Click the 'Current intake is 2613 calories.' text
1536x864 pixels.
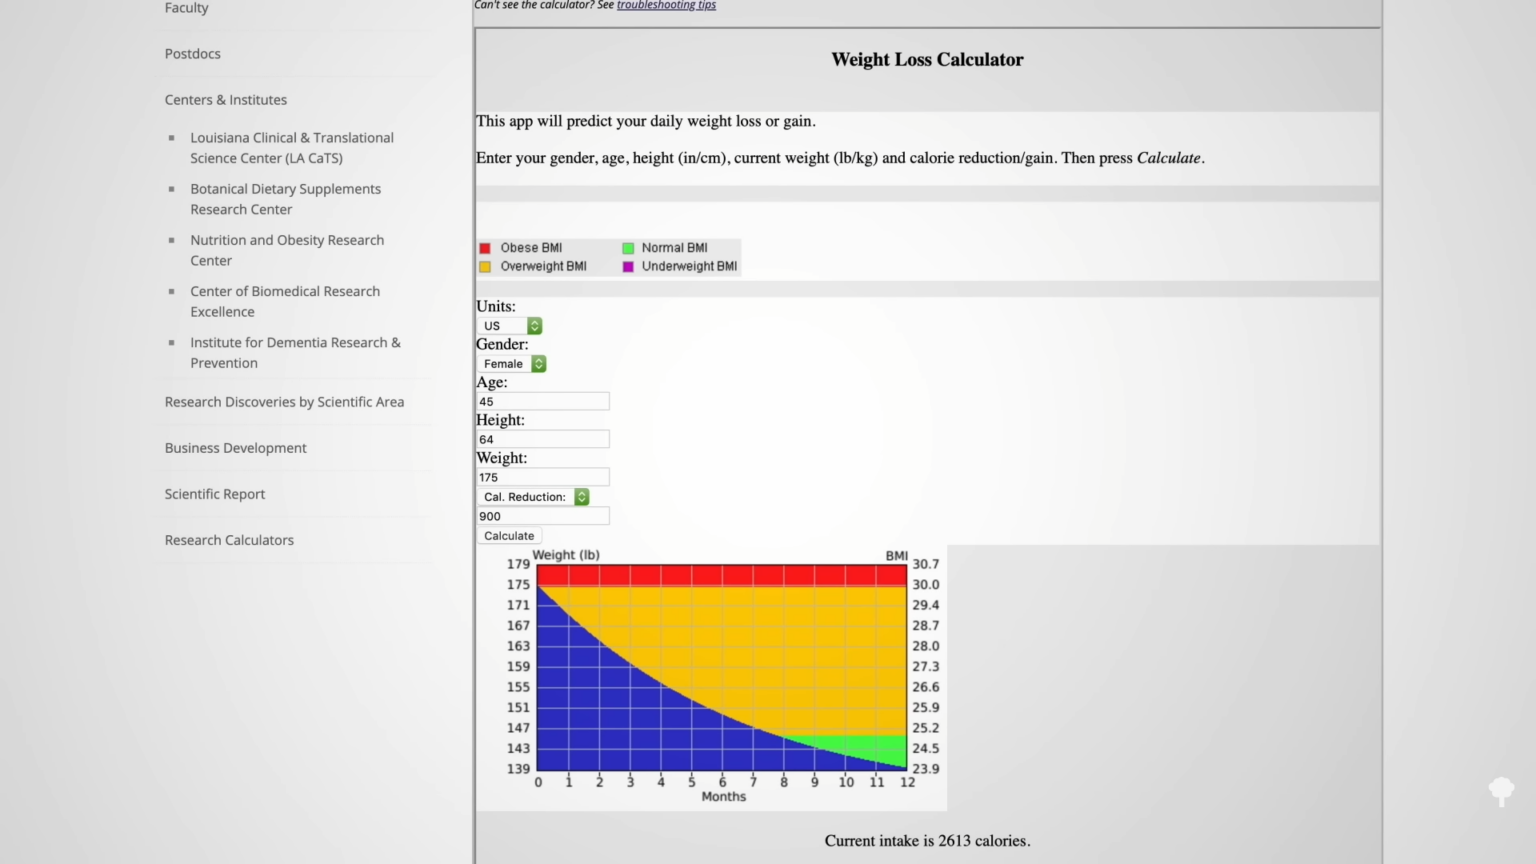point(927,841)
